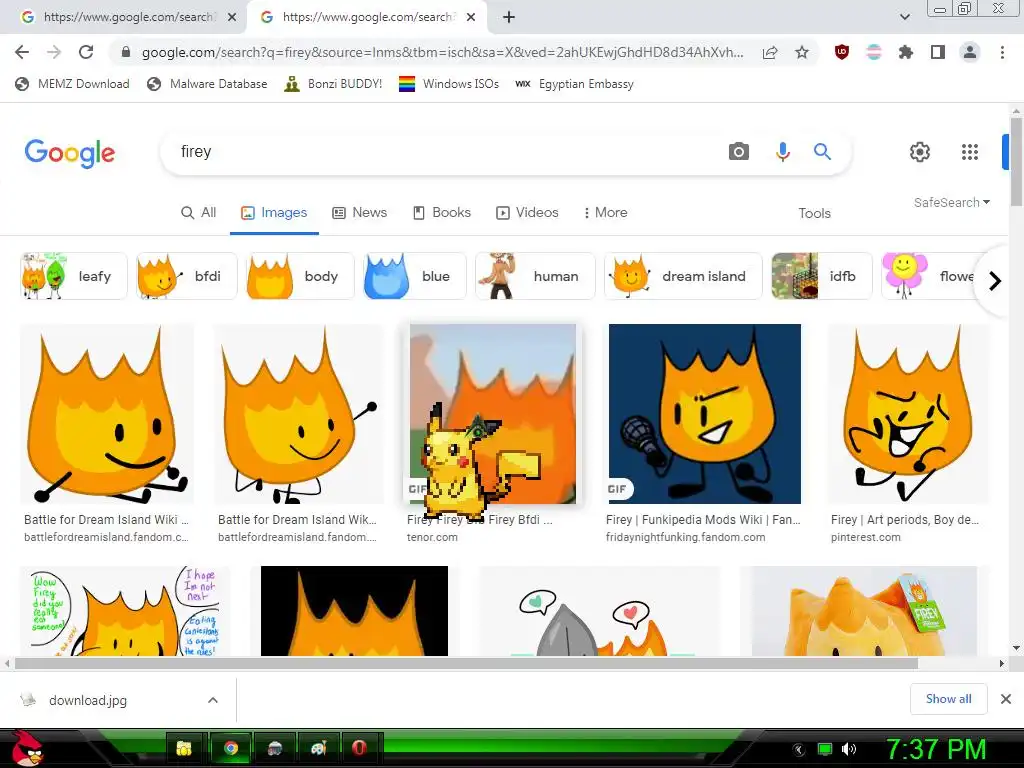Open the Firey and stone hearts image

click(600, 611)
